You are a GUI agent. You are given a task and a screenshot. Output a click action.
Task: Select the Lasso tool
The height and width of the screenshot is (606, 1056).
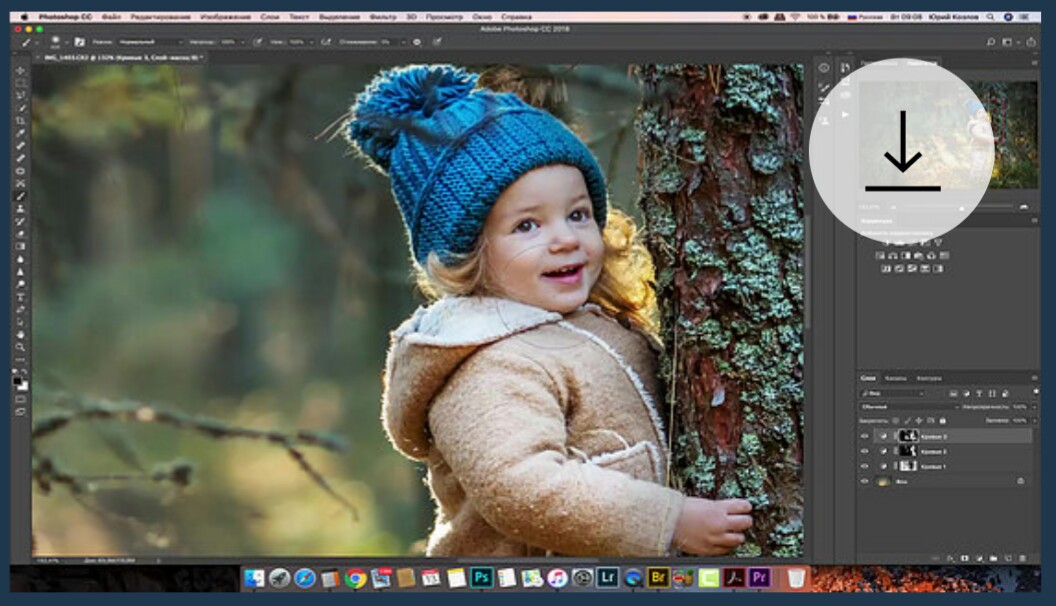[20, 95]
